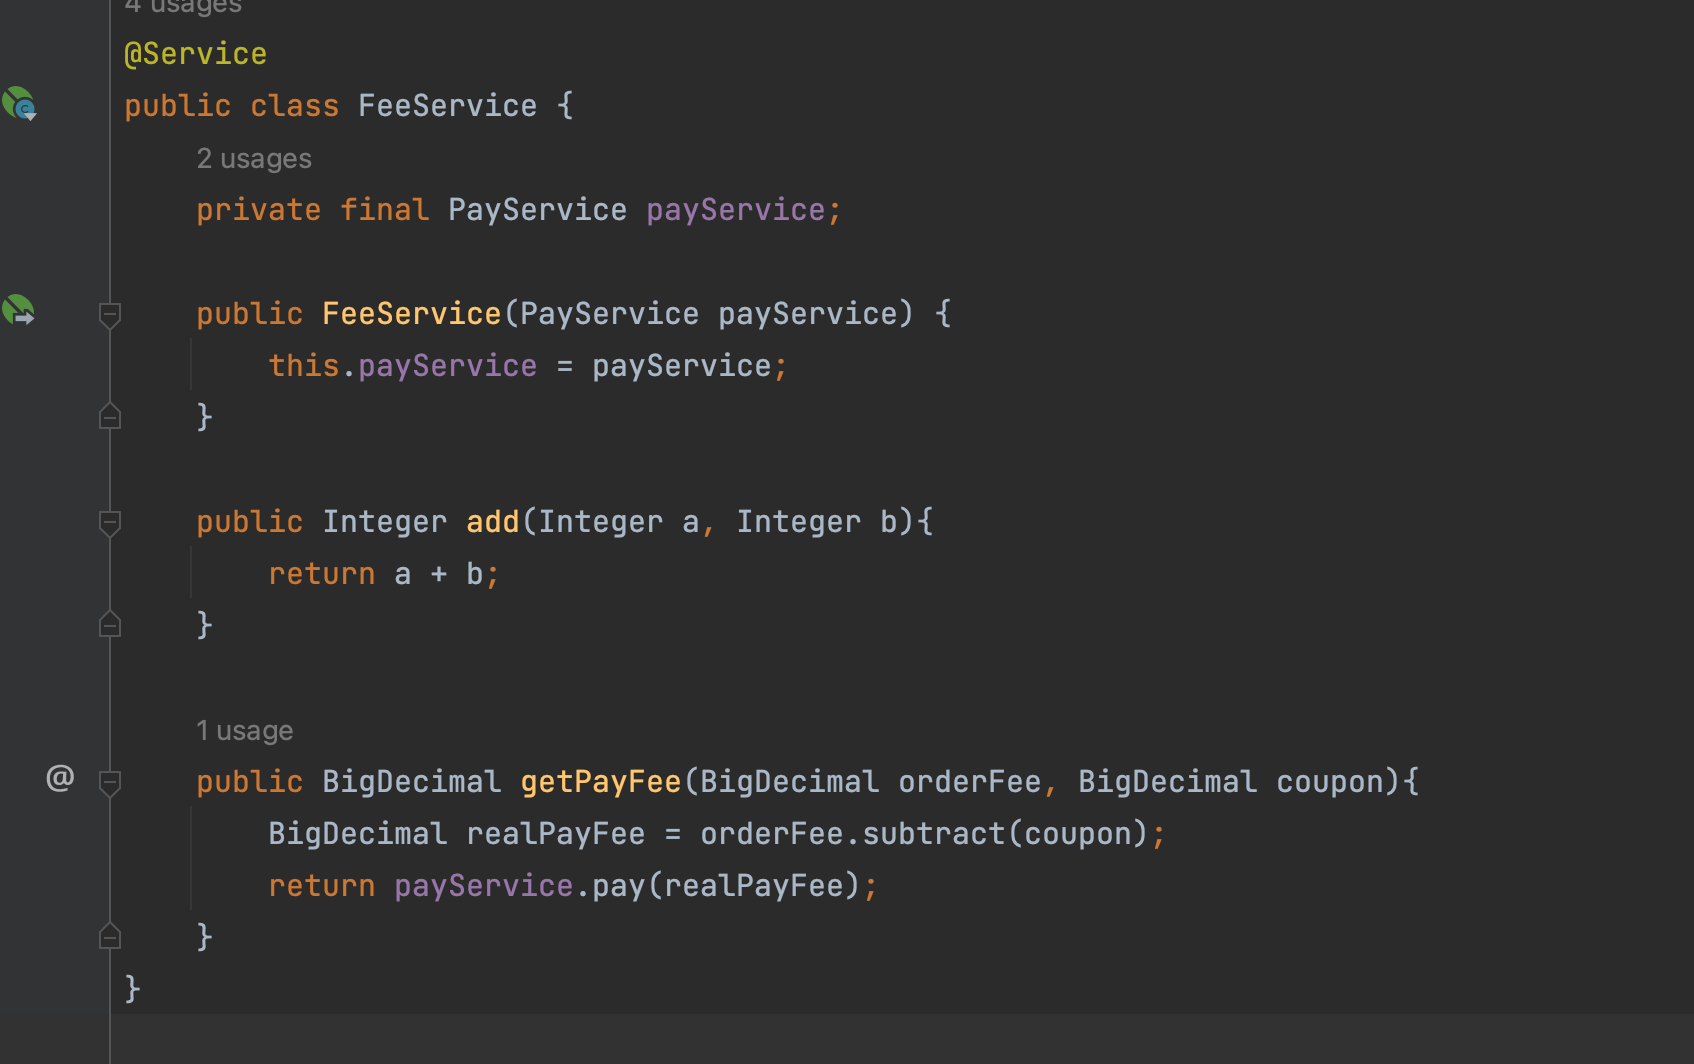Image resolution: width=1694 pixels, height=1064 pixels.
Task: Click the Spring autowired gutter icon beside the constructor
Action: coord(19,311)
